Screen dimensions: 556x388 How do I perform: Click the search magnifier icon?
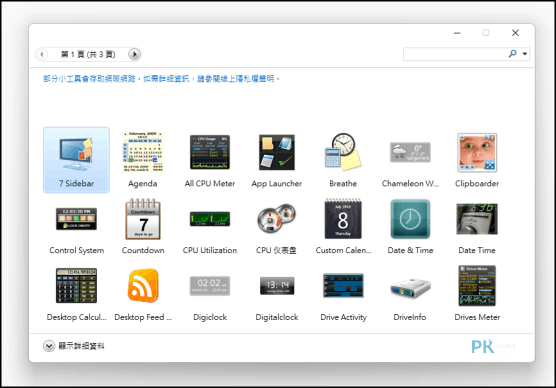[512, 54]
